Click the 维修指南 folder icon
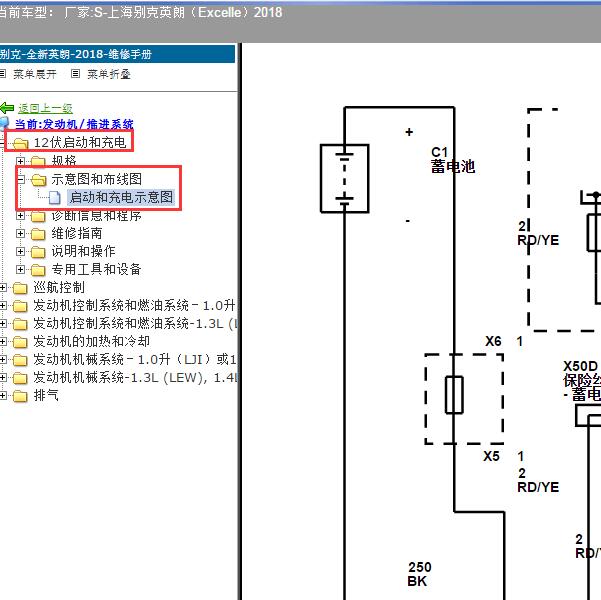The height and width of the screenshot is (600, 601). (x=38, y=234)
